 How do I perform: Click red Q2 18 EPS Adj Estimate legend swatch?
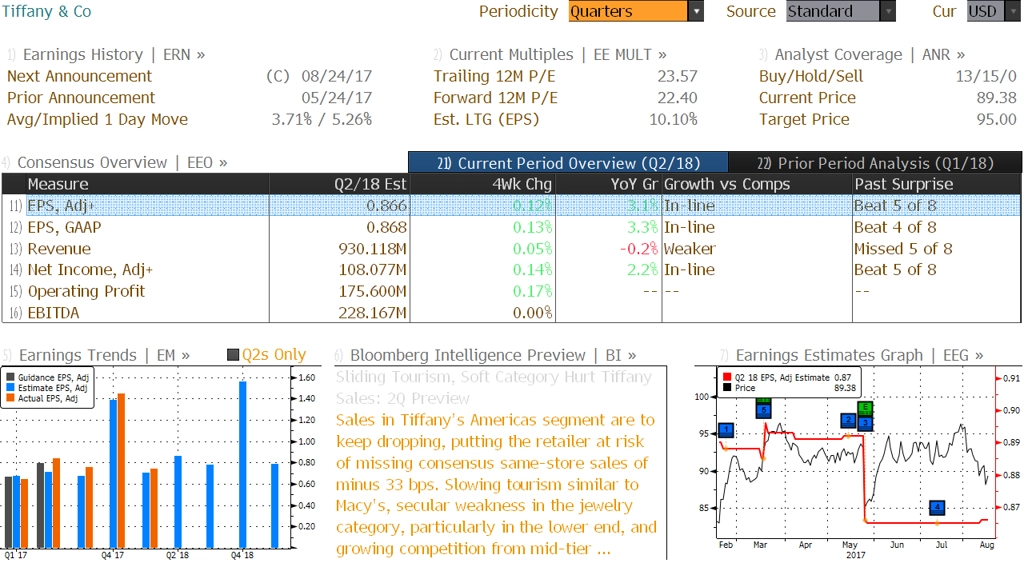(727, 378)
